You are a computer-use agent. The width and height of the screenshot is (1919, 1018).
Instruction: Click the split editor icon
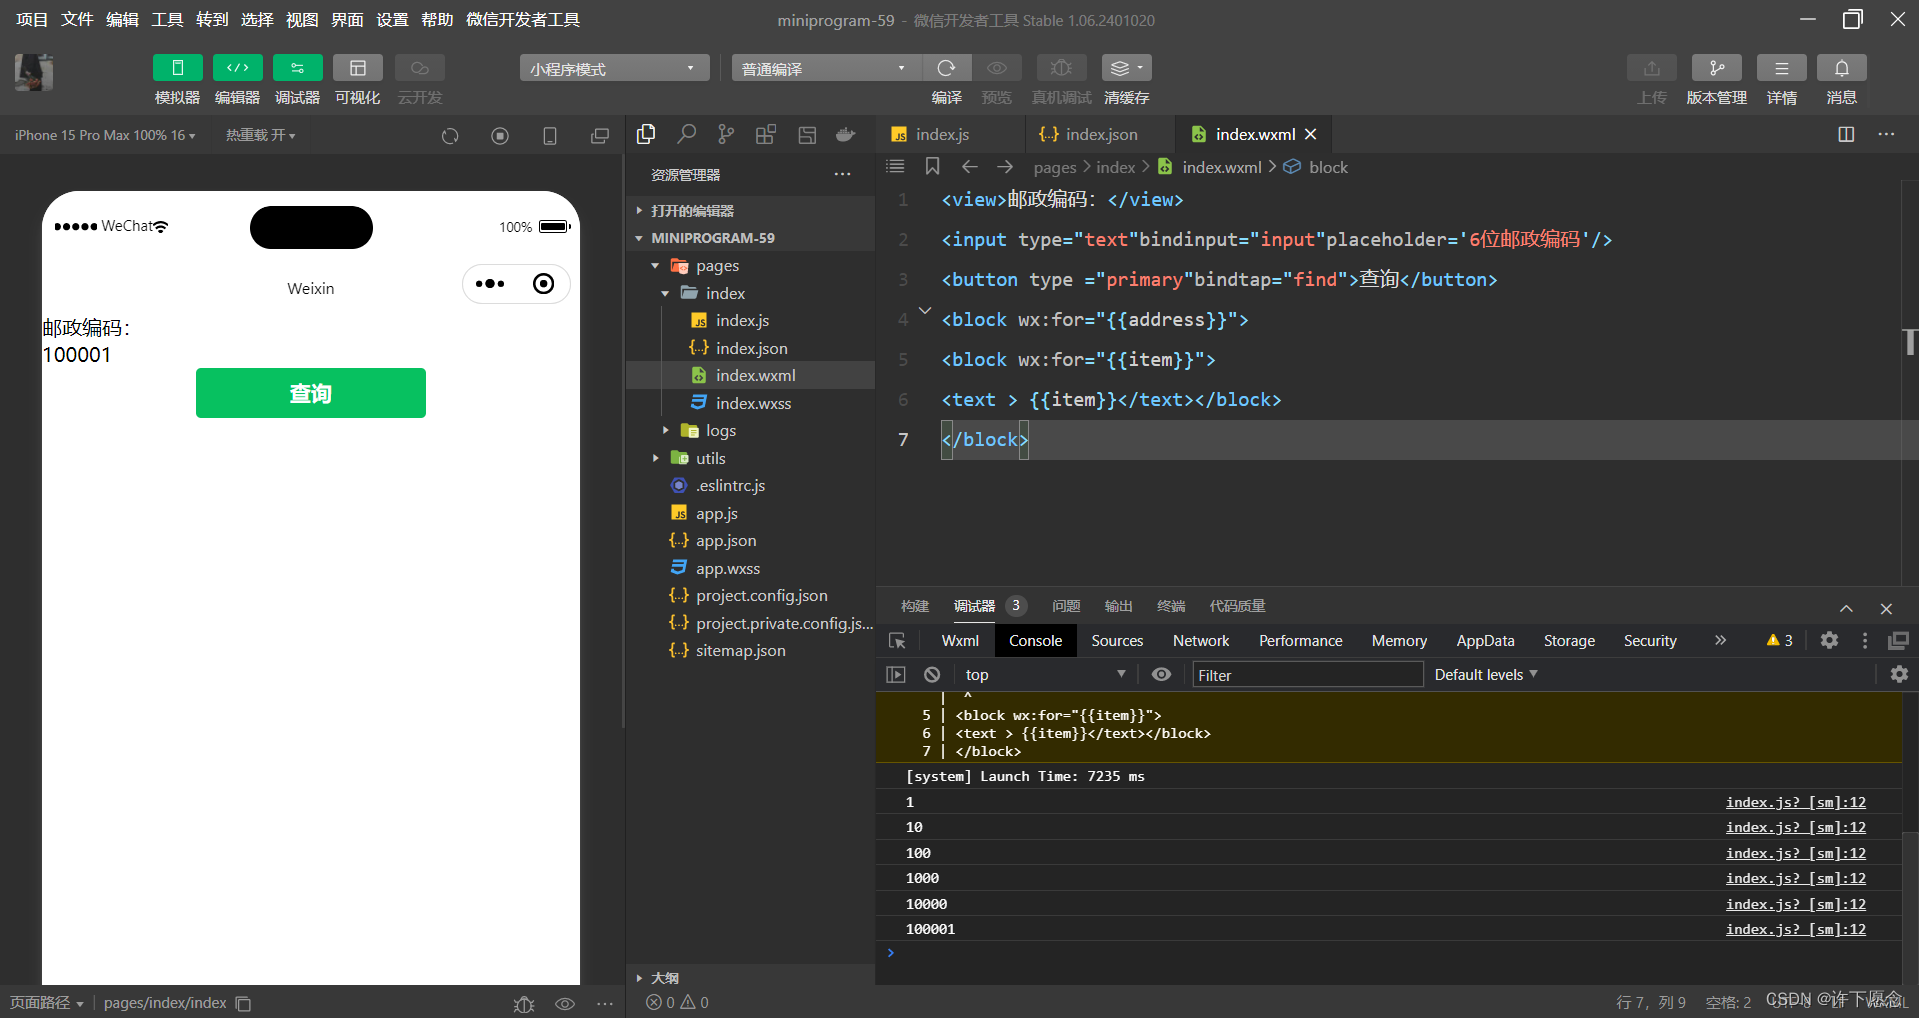click(1846, 135)
